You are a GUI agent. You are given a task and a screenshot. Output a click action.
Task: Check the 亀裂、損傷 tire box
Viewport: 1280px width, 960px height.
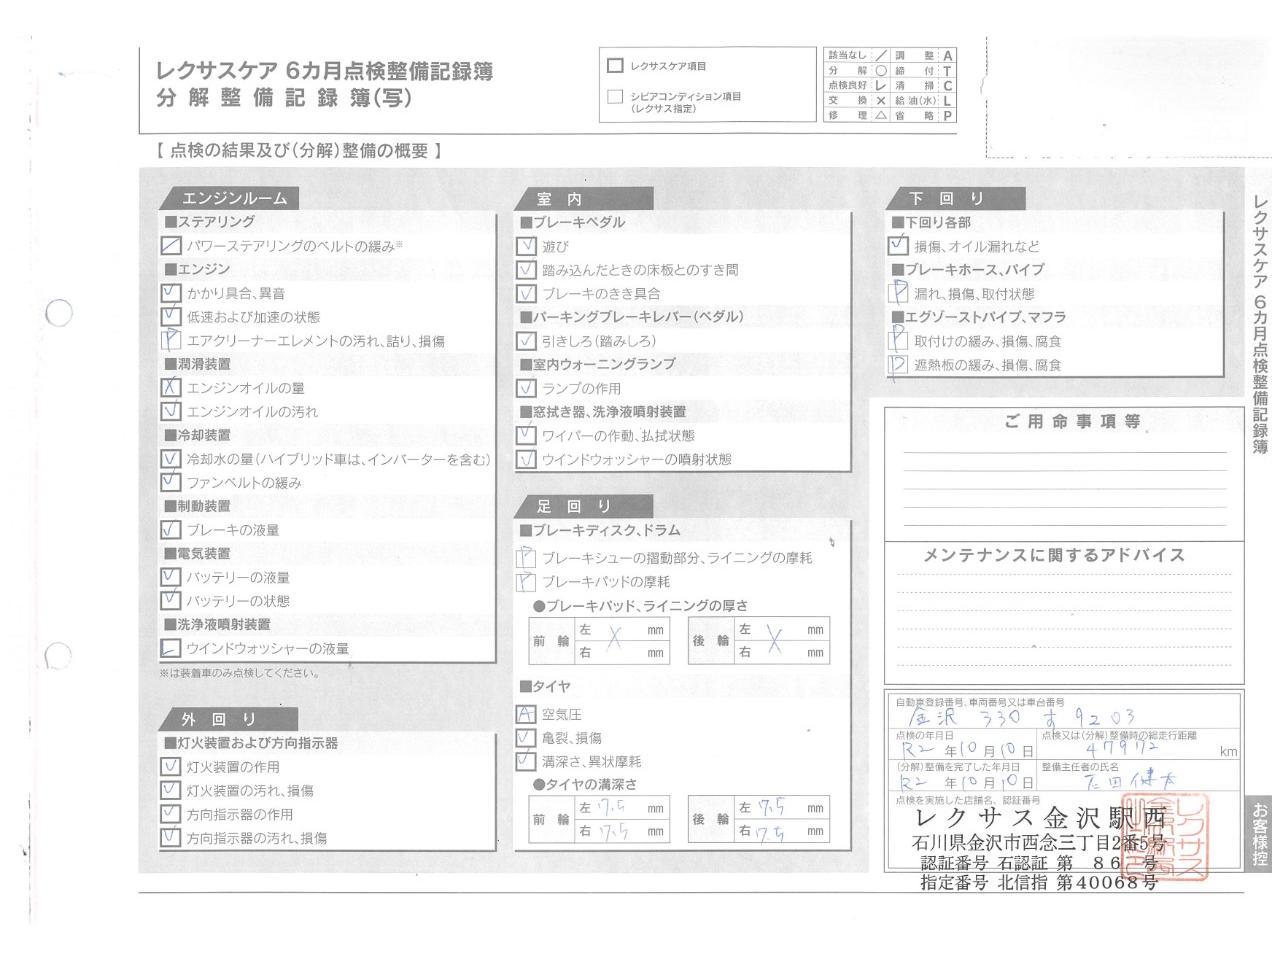[x=527, y=738]
